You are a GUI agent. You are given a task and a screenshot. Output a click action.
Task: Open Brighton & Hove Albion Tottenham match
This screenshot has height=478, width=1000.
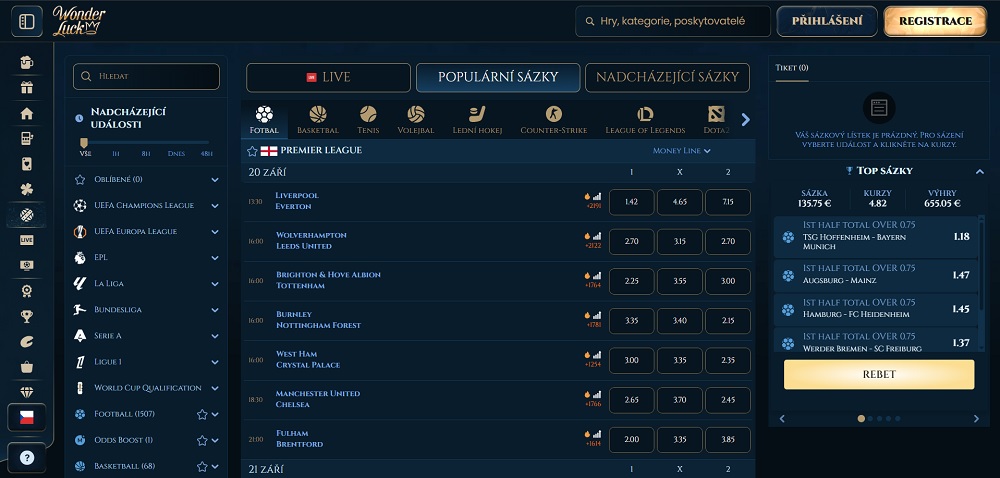328,280
